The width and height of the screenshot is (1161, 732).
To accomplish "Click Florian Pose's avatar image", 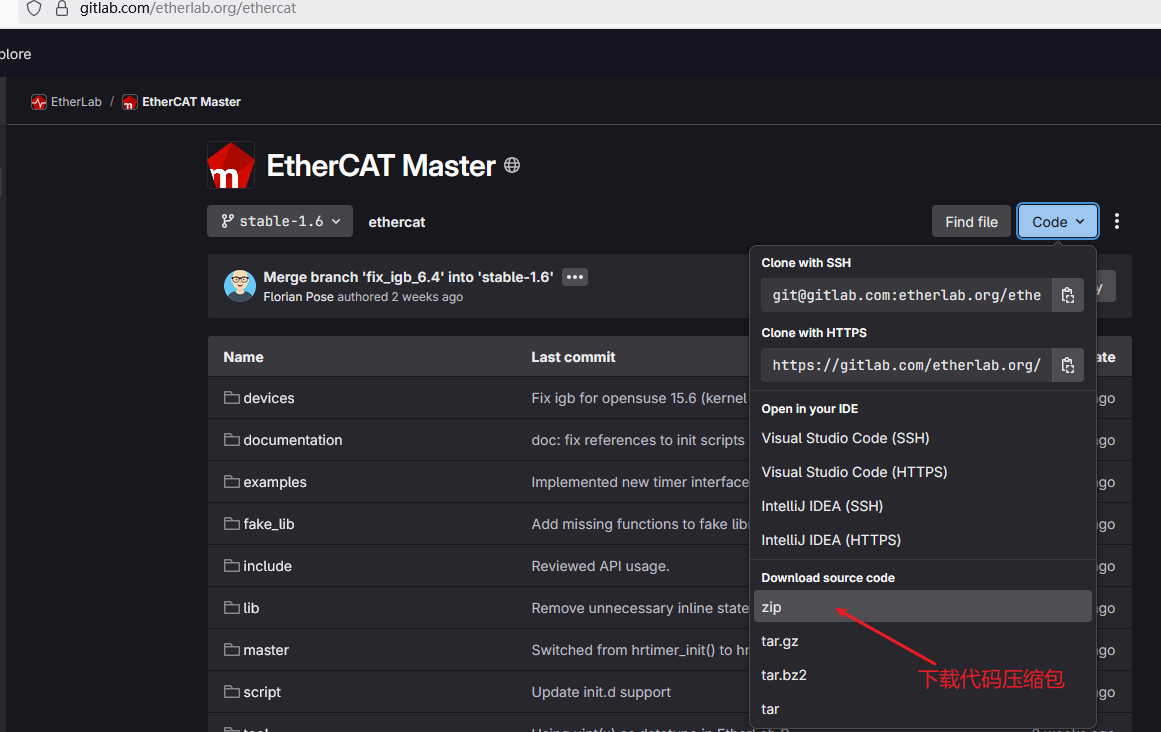I will (240, 286).
